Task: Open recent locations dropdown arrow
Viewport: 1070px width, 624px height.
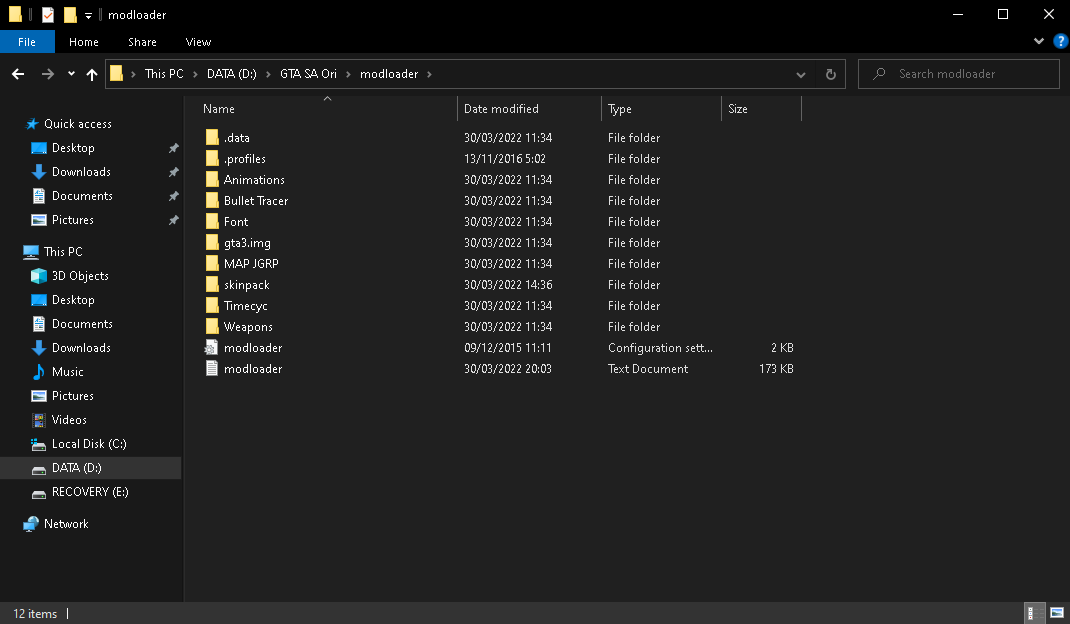Action: tap(71, 74)
